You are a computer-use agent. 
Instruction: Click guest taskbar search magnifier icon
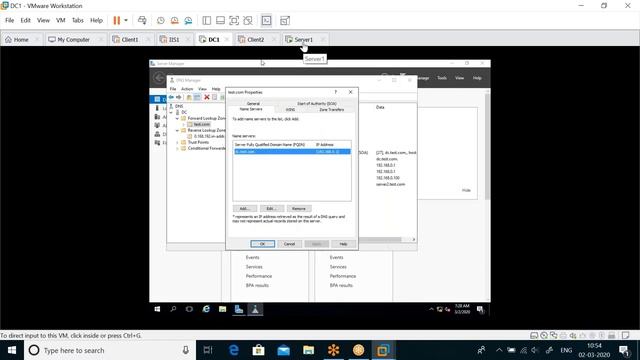coord(173,309)
